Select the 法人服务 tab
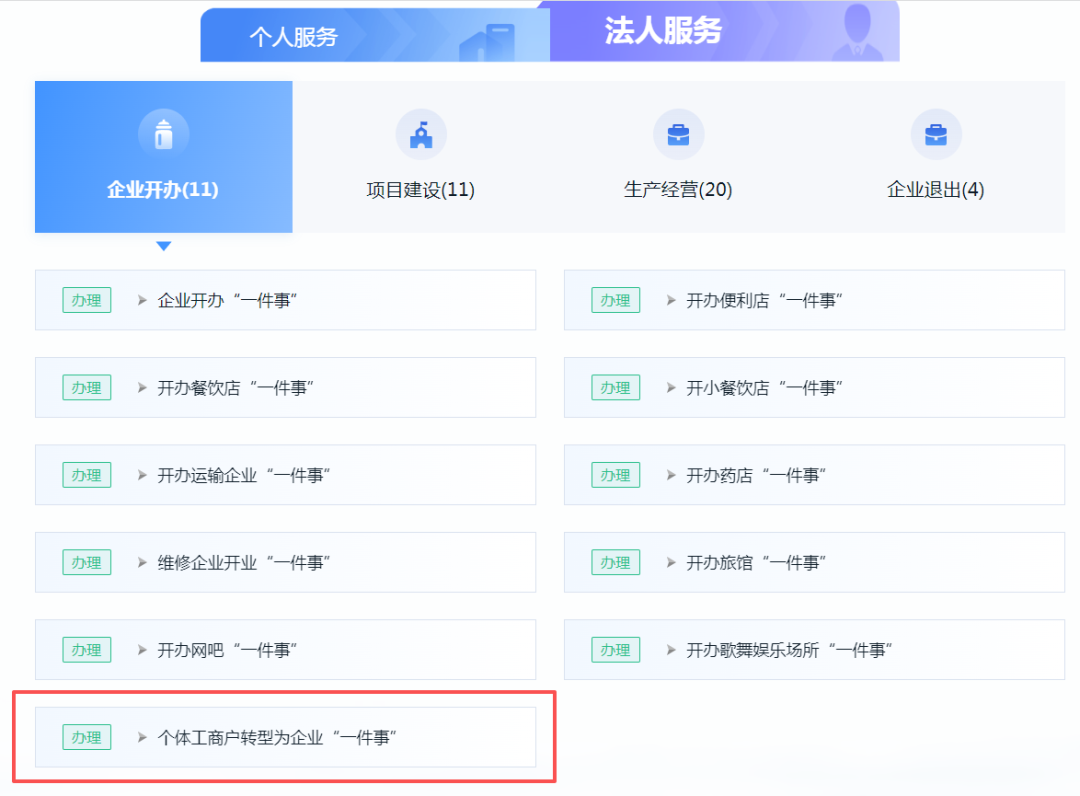This screenshot has height=796, width=1080. tap(662, 31)
